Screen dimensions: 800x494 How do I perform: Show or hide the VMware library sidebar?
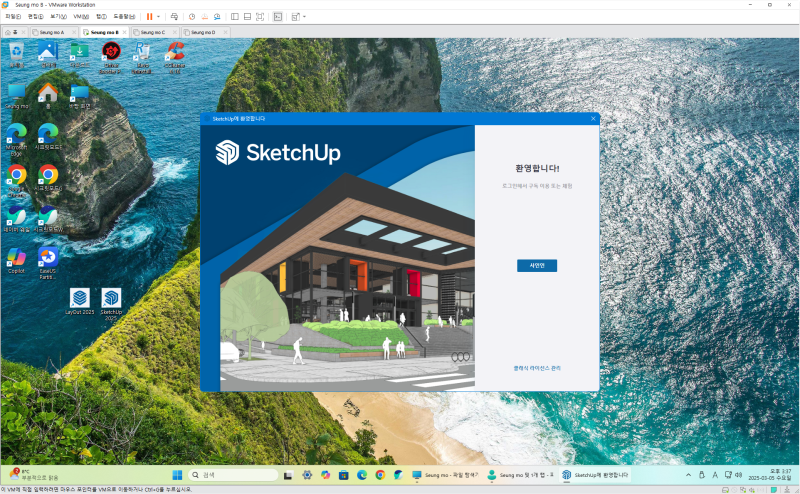click(235, 17)
